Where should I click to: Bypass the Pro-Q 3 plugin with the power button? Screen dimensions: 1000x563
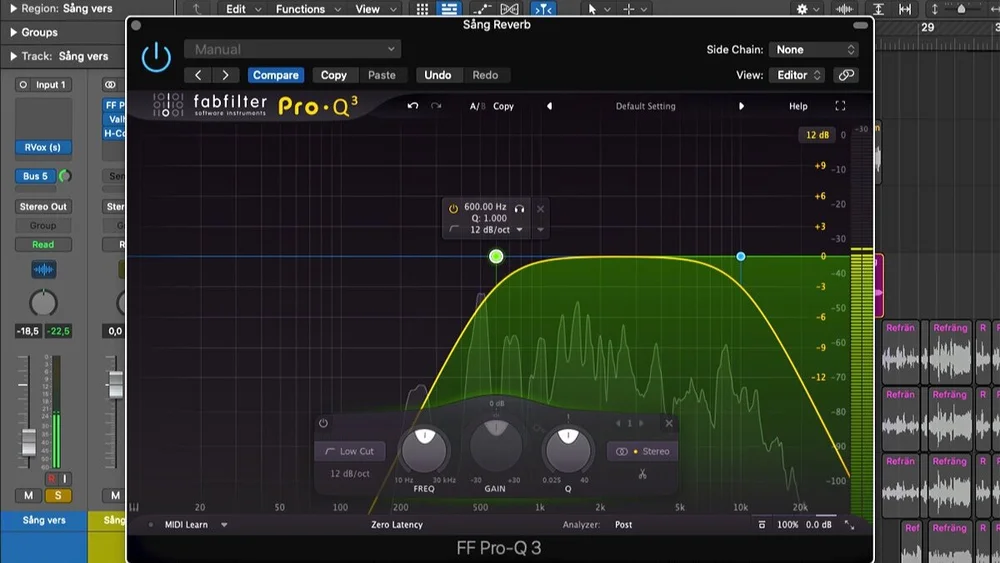(x=156, y=57)
